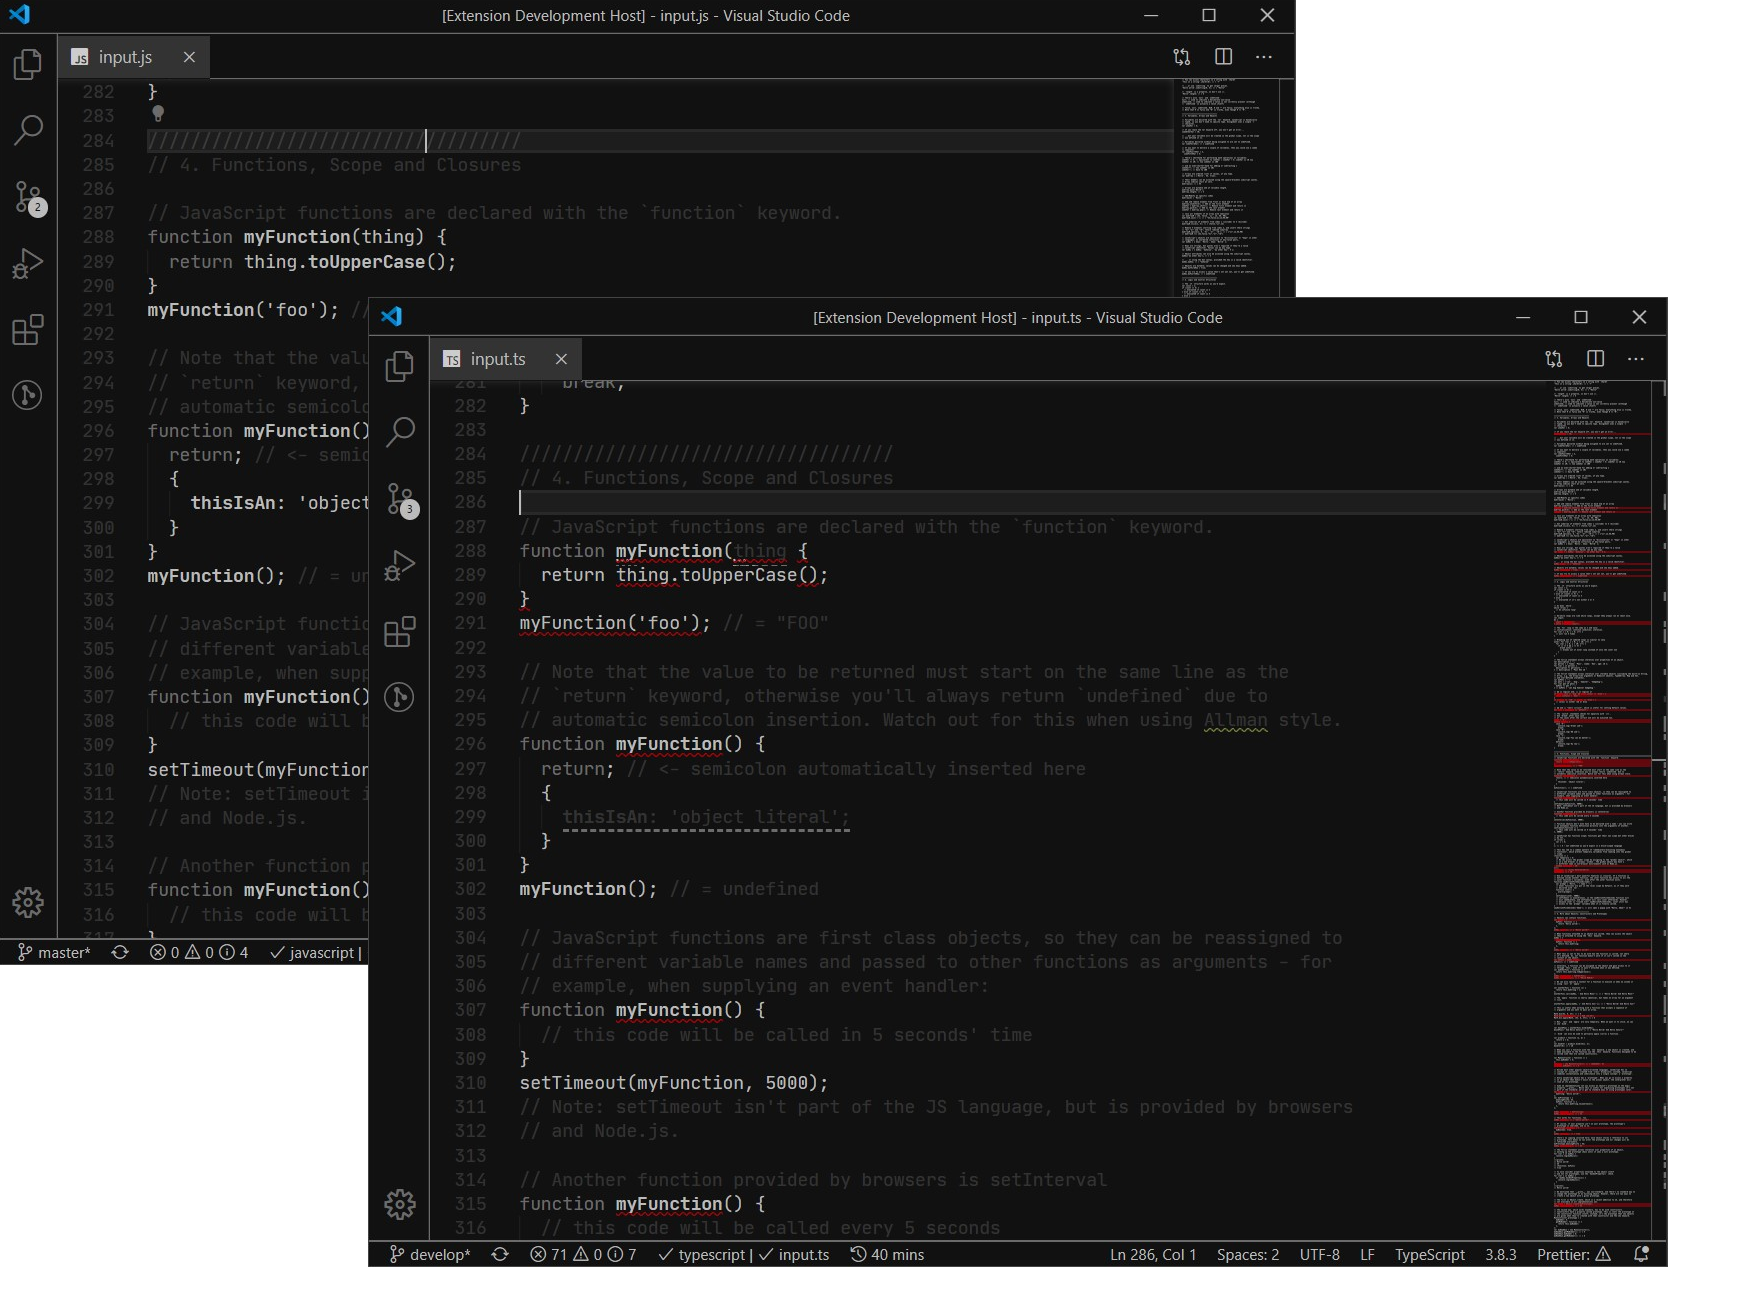The height and width of the screenshot is (1312, 1751).
Task: Open More Actions menu in input.ts window
Action: click(1636, 359)
